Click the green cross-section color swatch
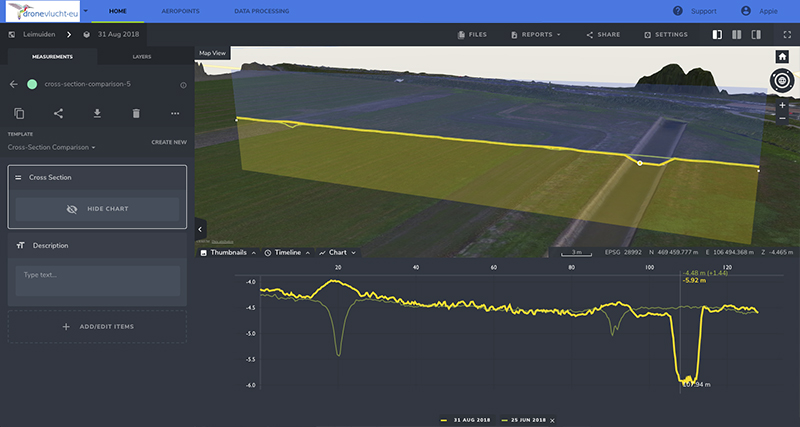The width and height of the screenshot is (800, 427). pos(32,84)
